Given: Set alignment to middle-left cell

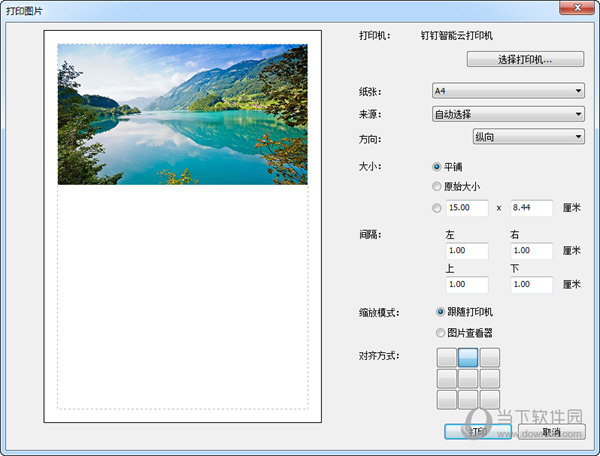Looking at the screenshot, I should pos(447,379).
